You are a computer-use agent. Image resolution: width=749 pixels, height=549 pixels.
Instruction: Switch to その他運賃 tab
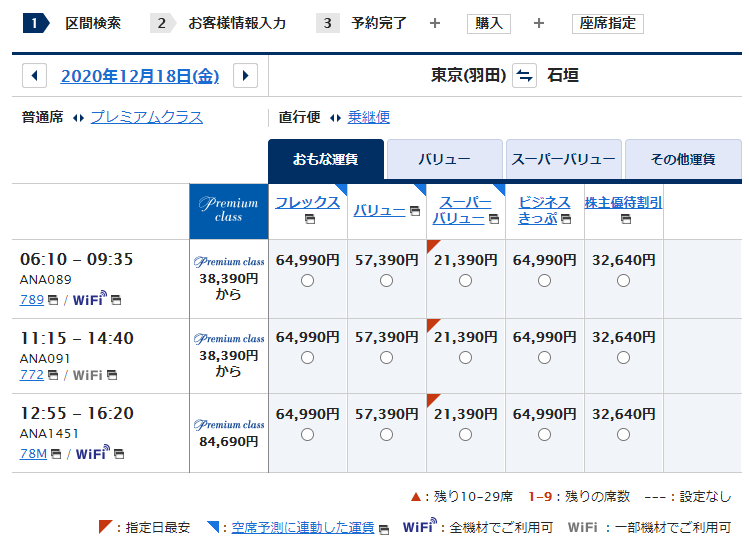click(x=683, y=159)
